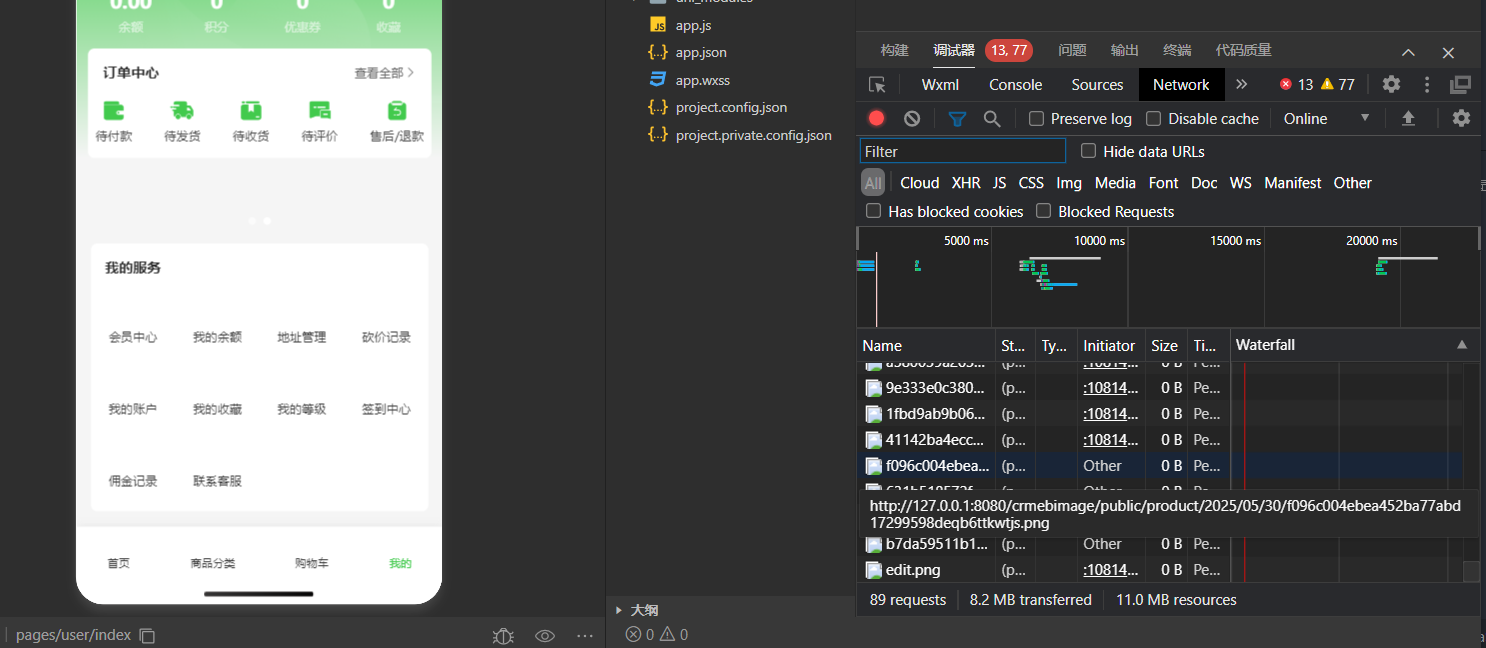Viewport: 1486px width, 648px height.
Task: Tap the 待收货 package icon
Action: (x=251, y=110)
